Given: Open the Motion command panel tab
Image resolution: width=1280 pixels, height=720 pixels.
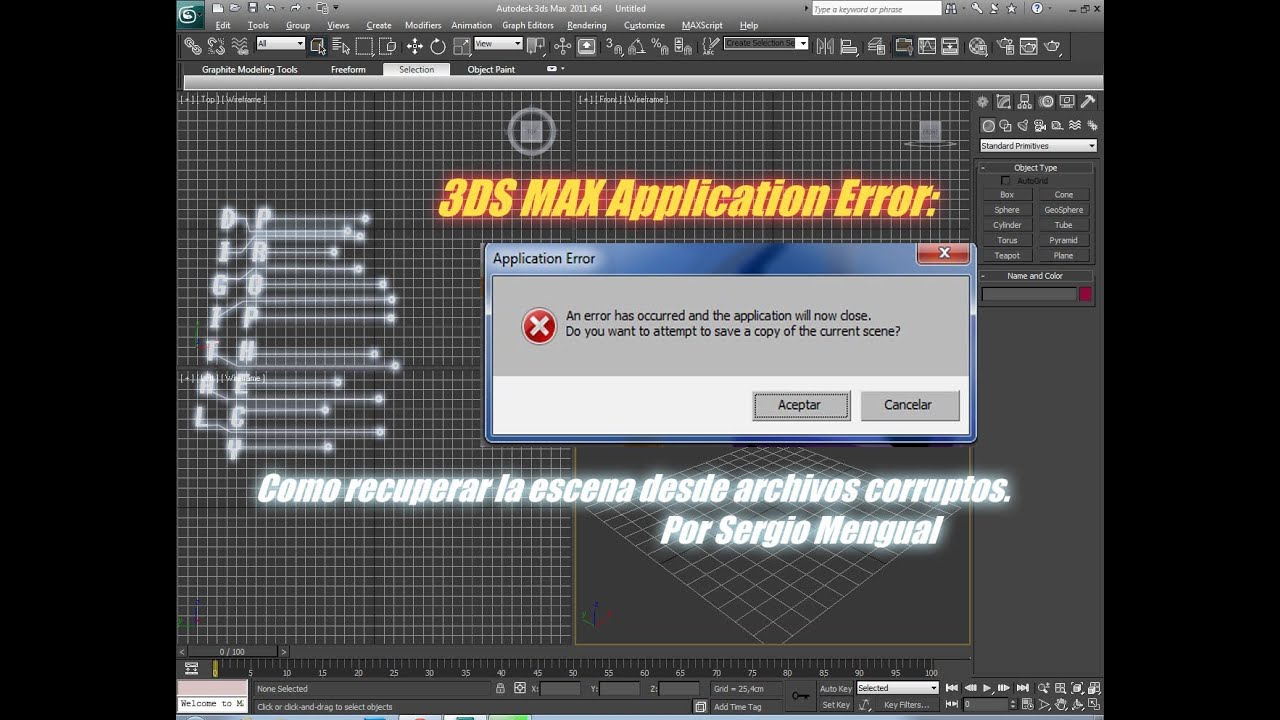Looking at the screenshot, I should tap(1046, 101).
